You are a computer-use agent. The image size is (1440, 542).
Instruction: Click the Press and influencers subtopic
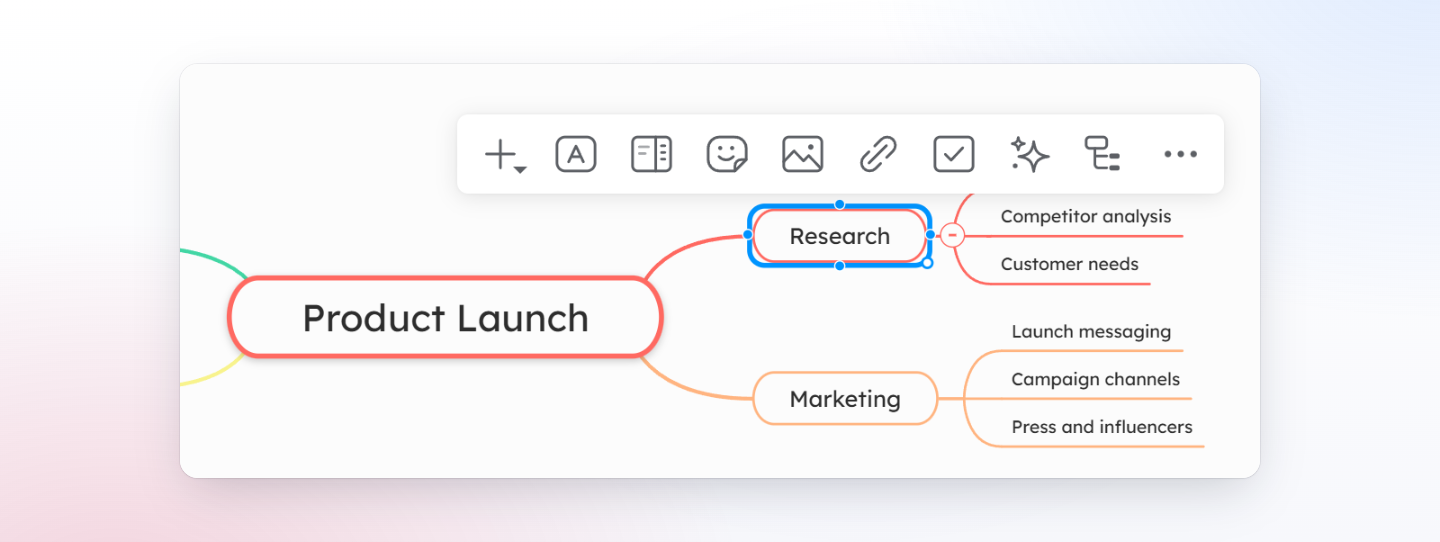click(x=1102, y=427)
